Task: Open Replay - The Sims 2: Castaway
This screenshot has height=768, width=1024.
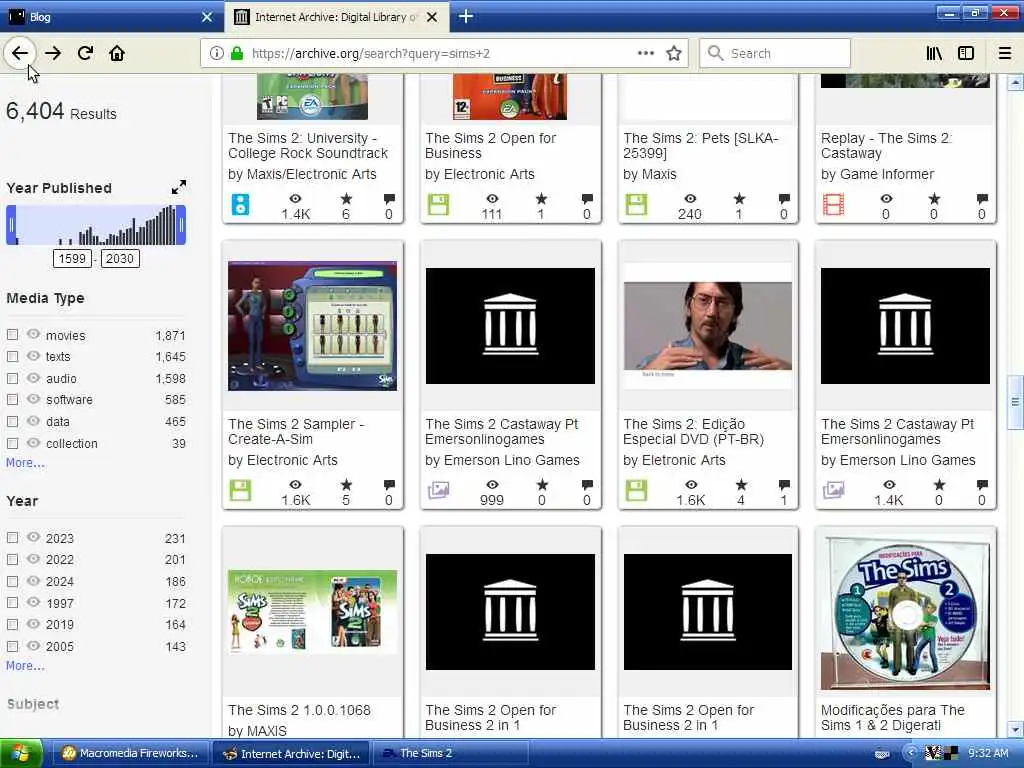Action: (x=886, y=146)
